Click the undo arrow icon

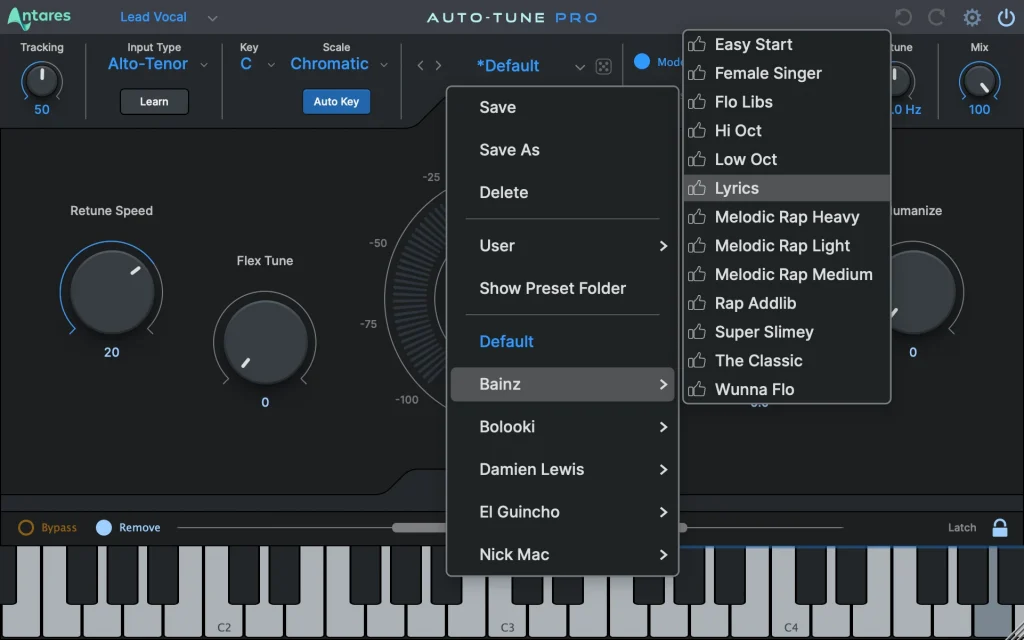pos(902,16)
